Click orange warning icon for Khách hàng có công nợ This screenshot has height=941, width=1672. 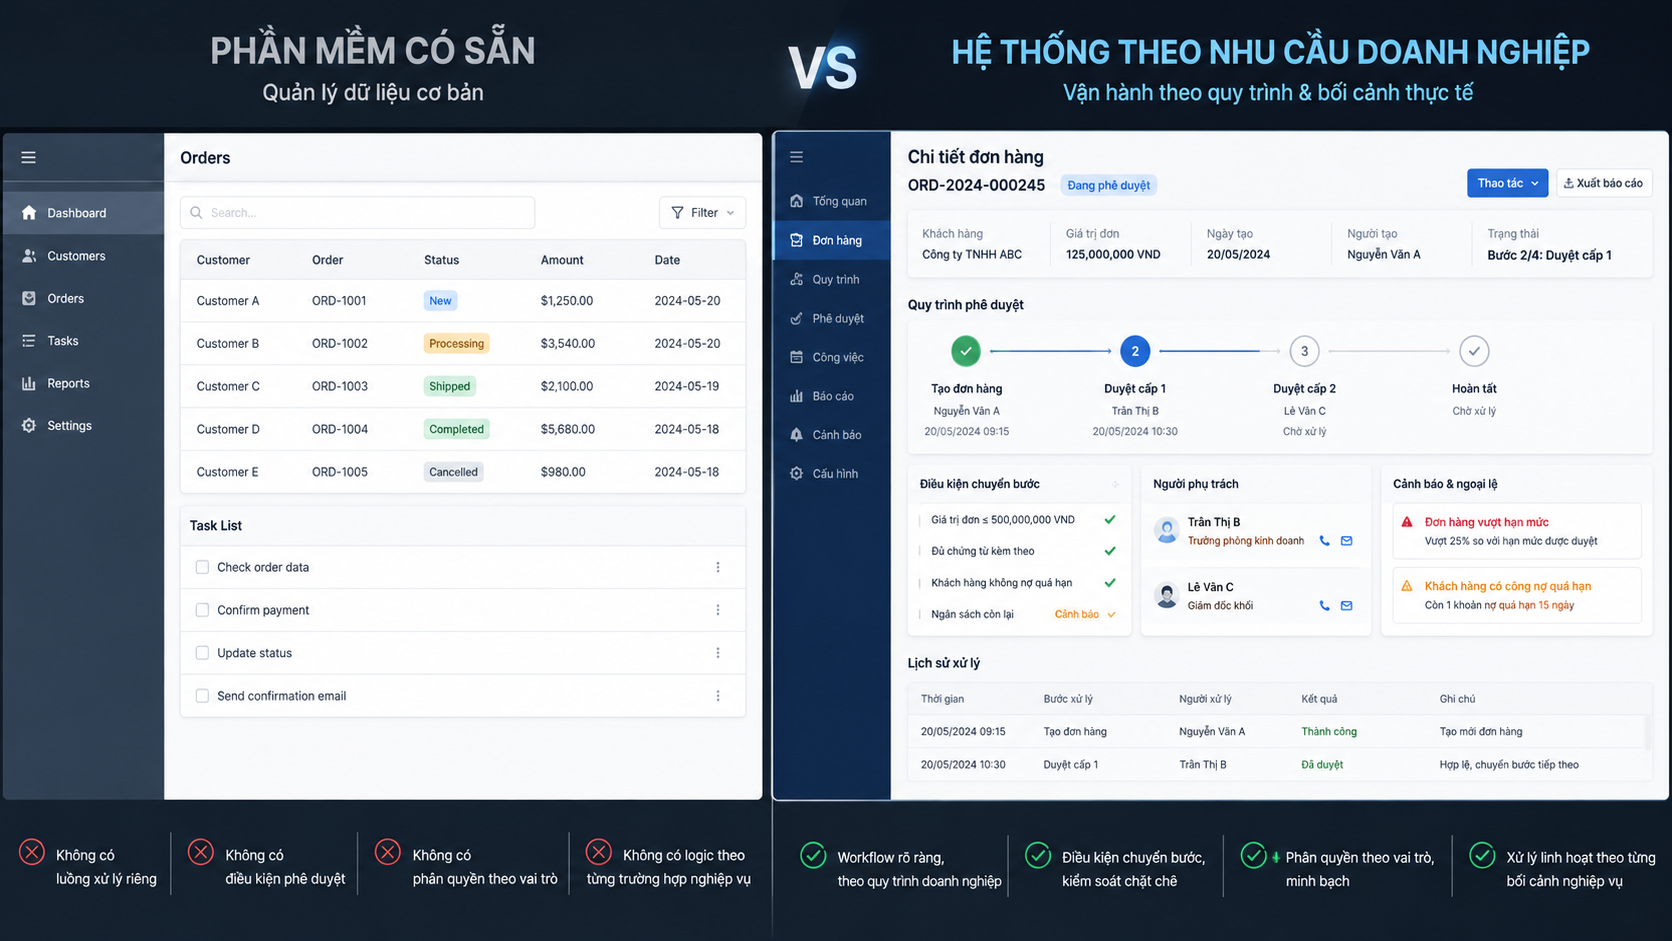(x=1407, y=586)
